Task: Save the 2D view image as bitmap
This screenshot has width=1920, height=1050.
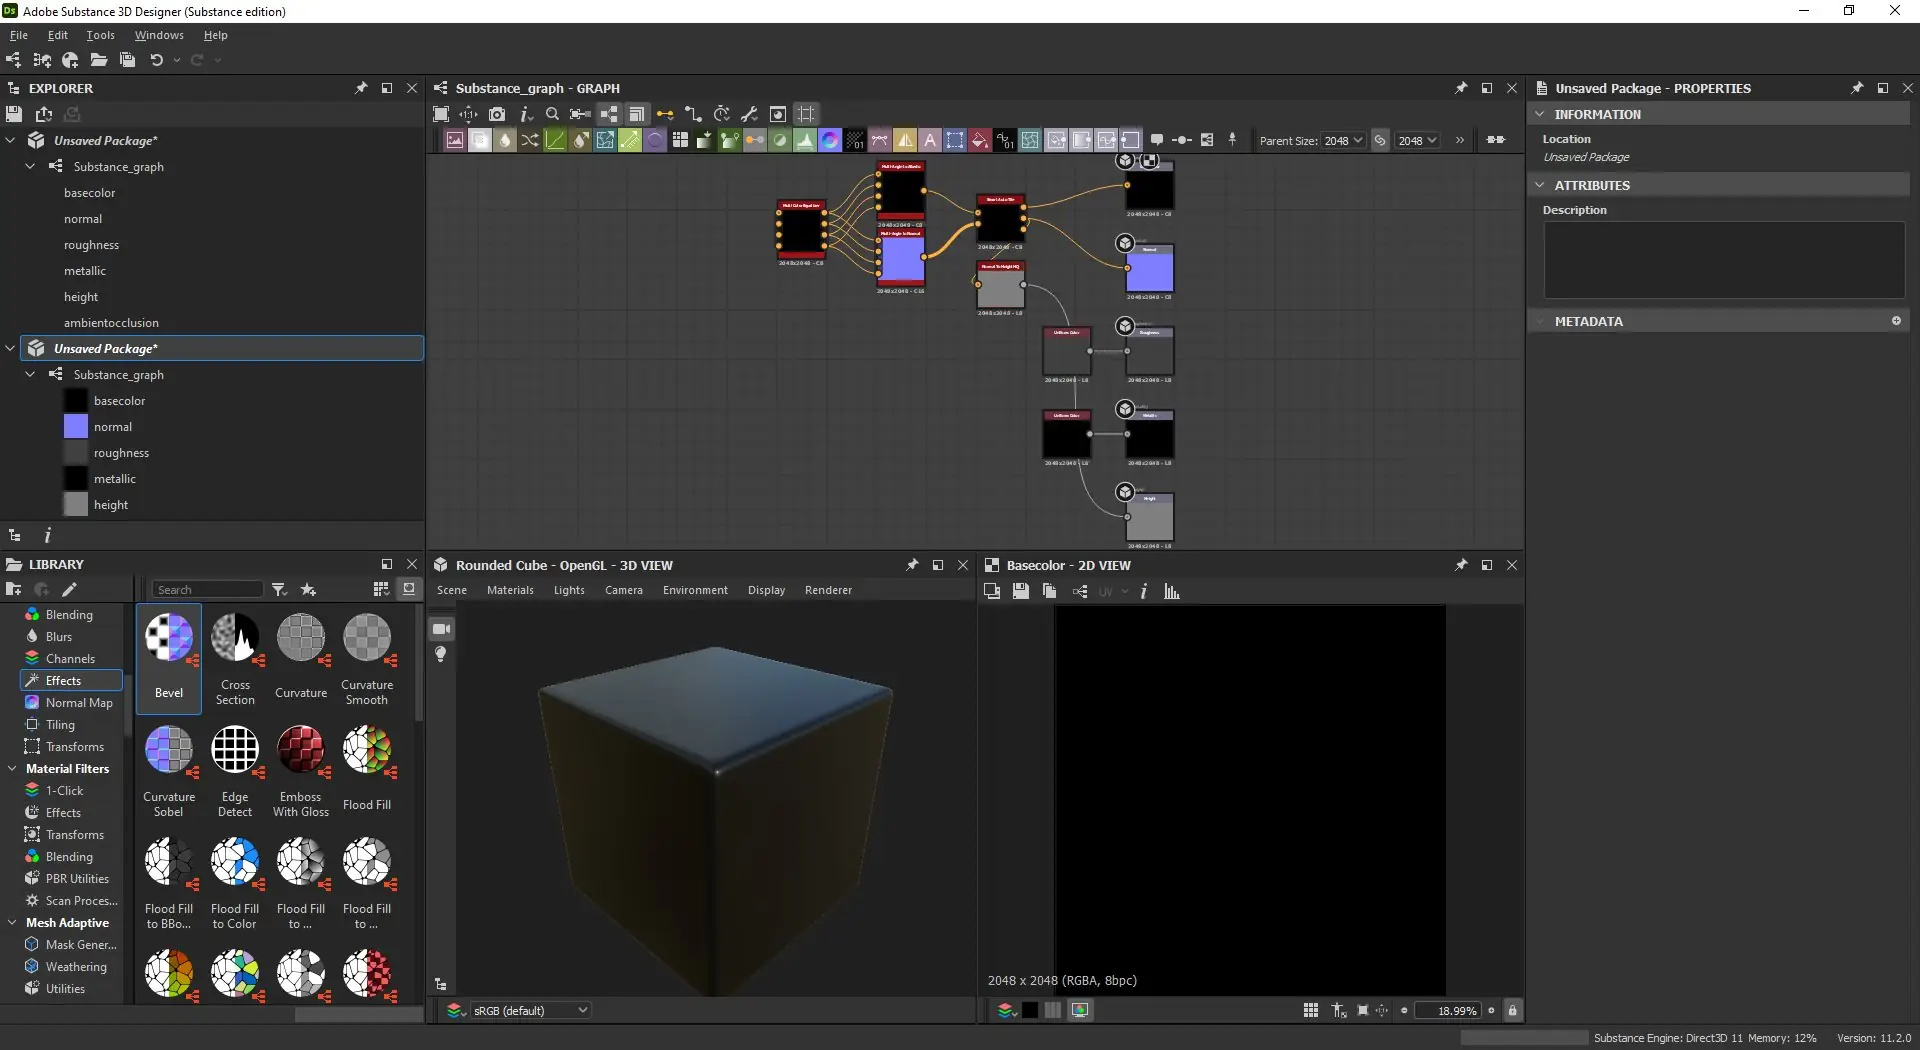Action: [x=1020, y=592]
